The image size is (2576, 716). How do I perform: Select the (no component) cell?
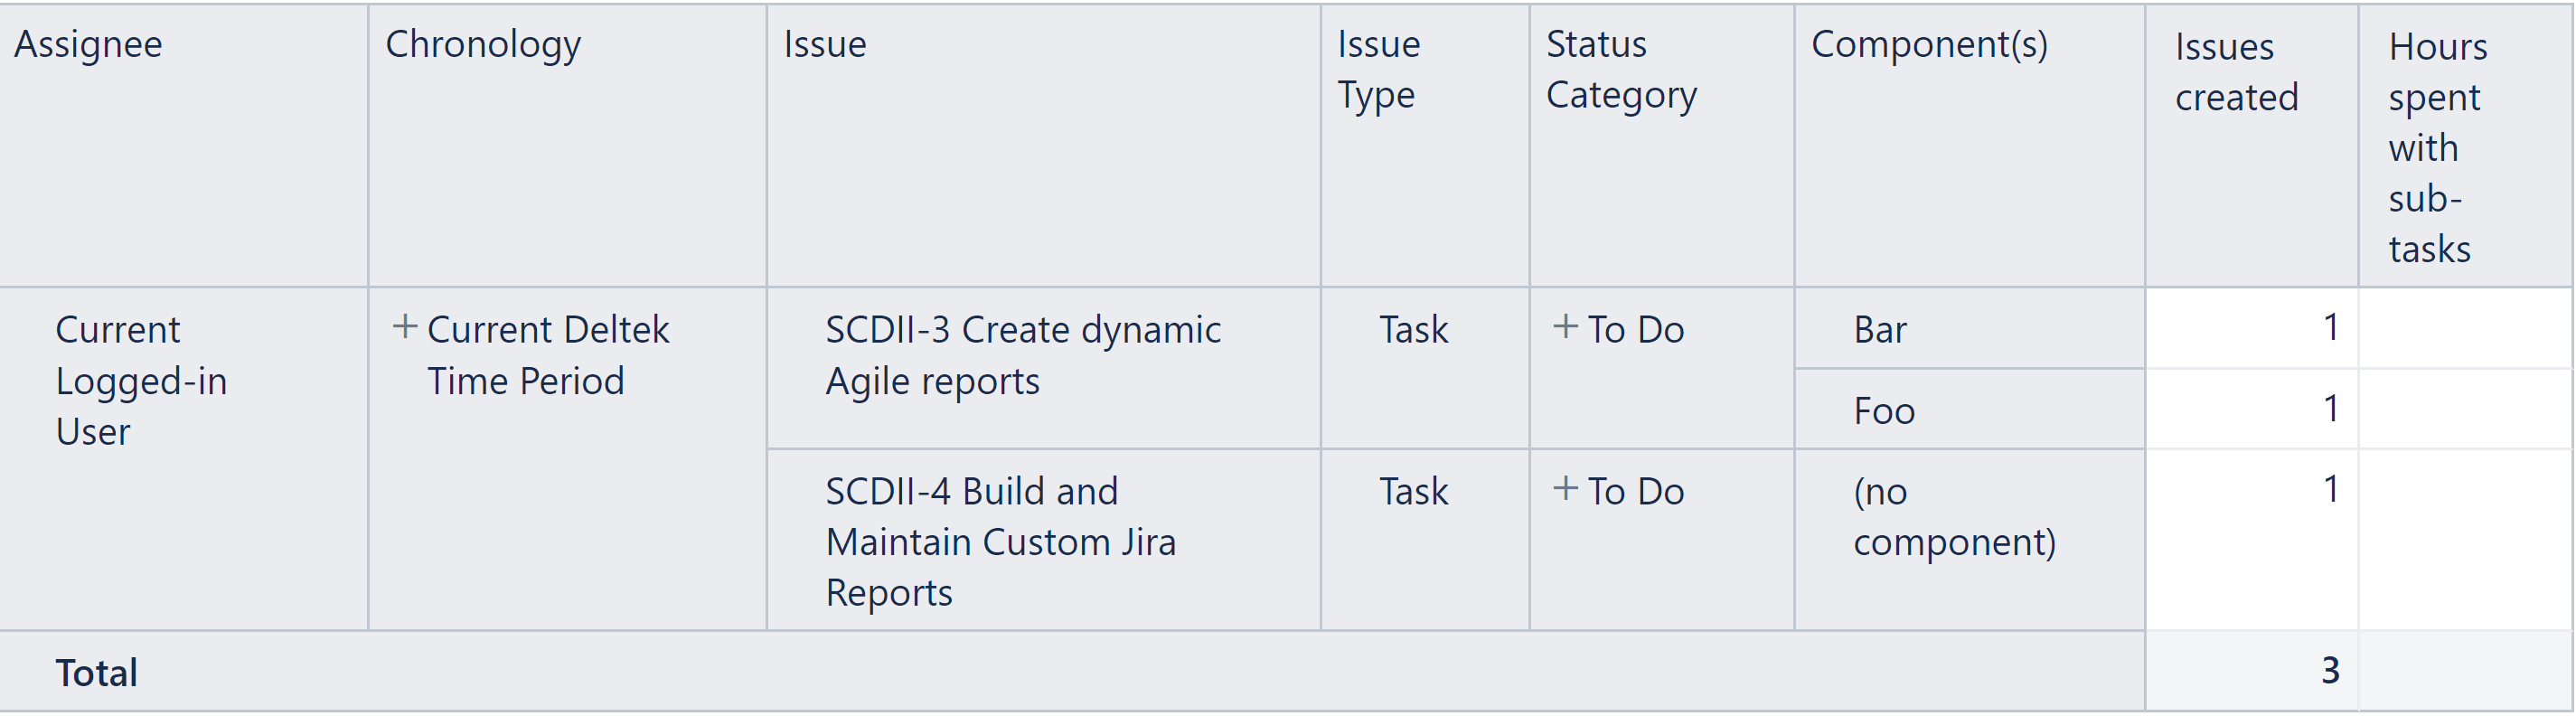(1954, 516)
